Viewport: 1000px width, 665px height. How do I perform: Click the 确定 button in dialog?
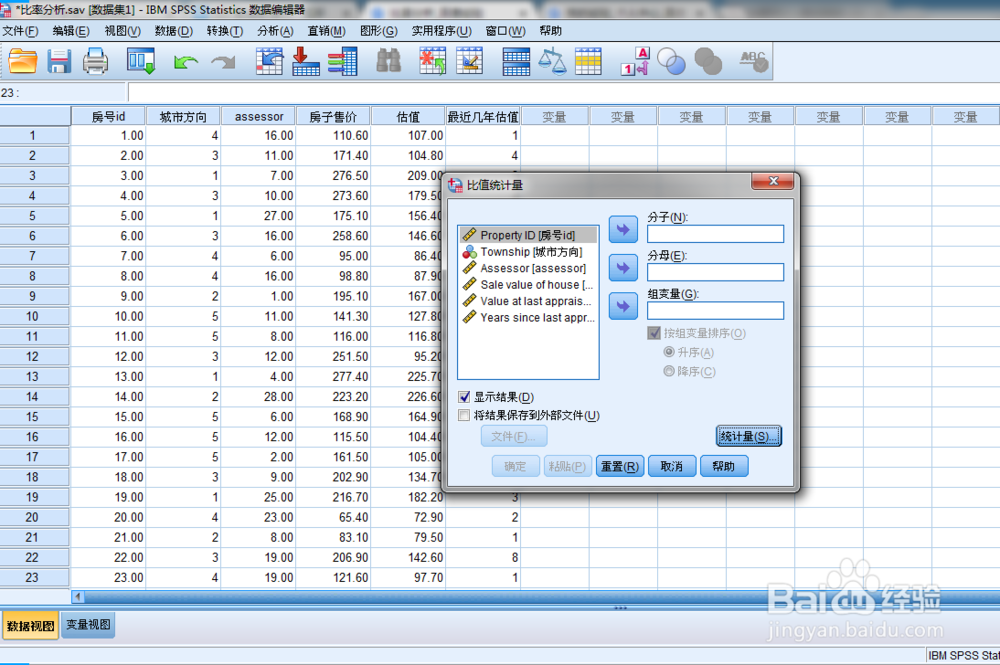[515, 466]
